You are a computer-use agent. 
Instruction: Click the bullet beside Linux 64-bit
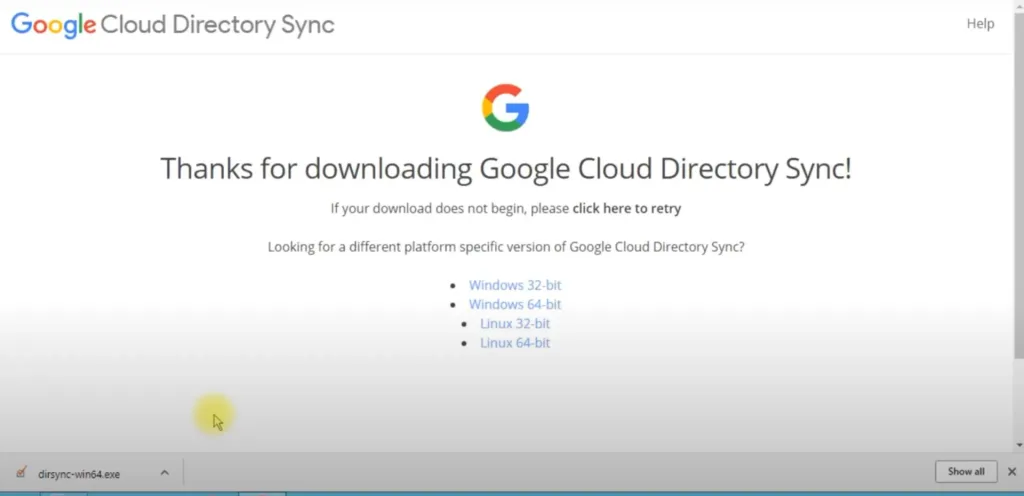(x=465, y=344)
